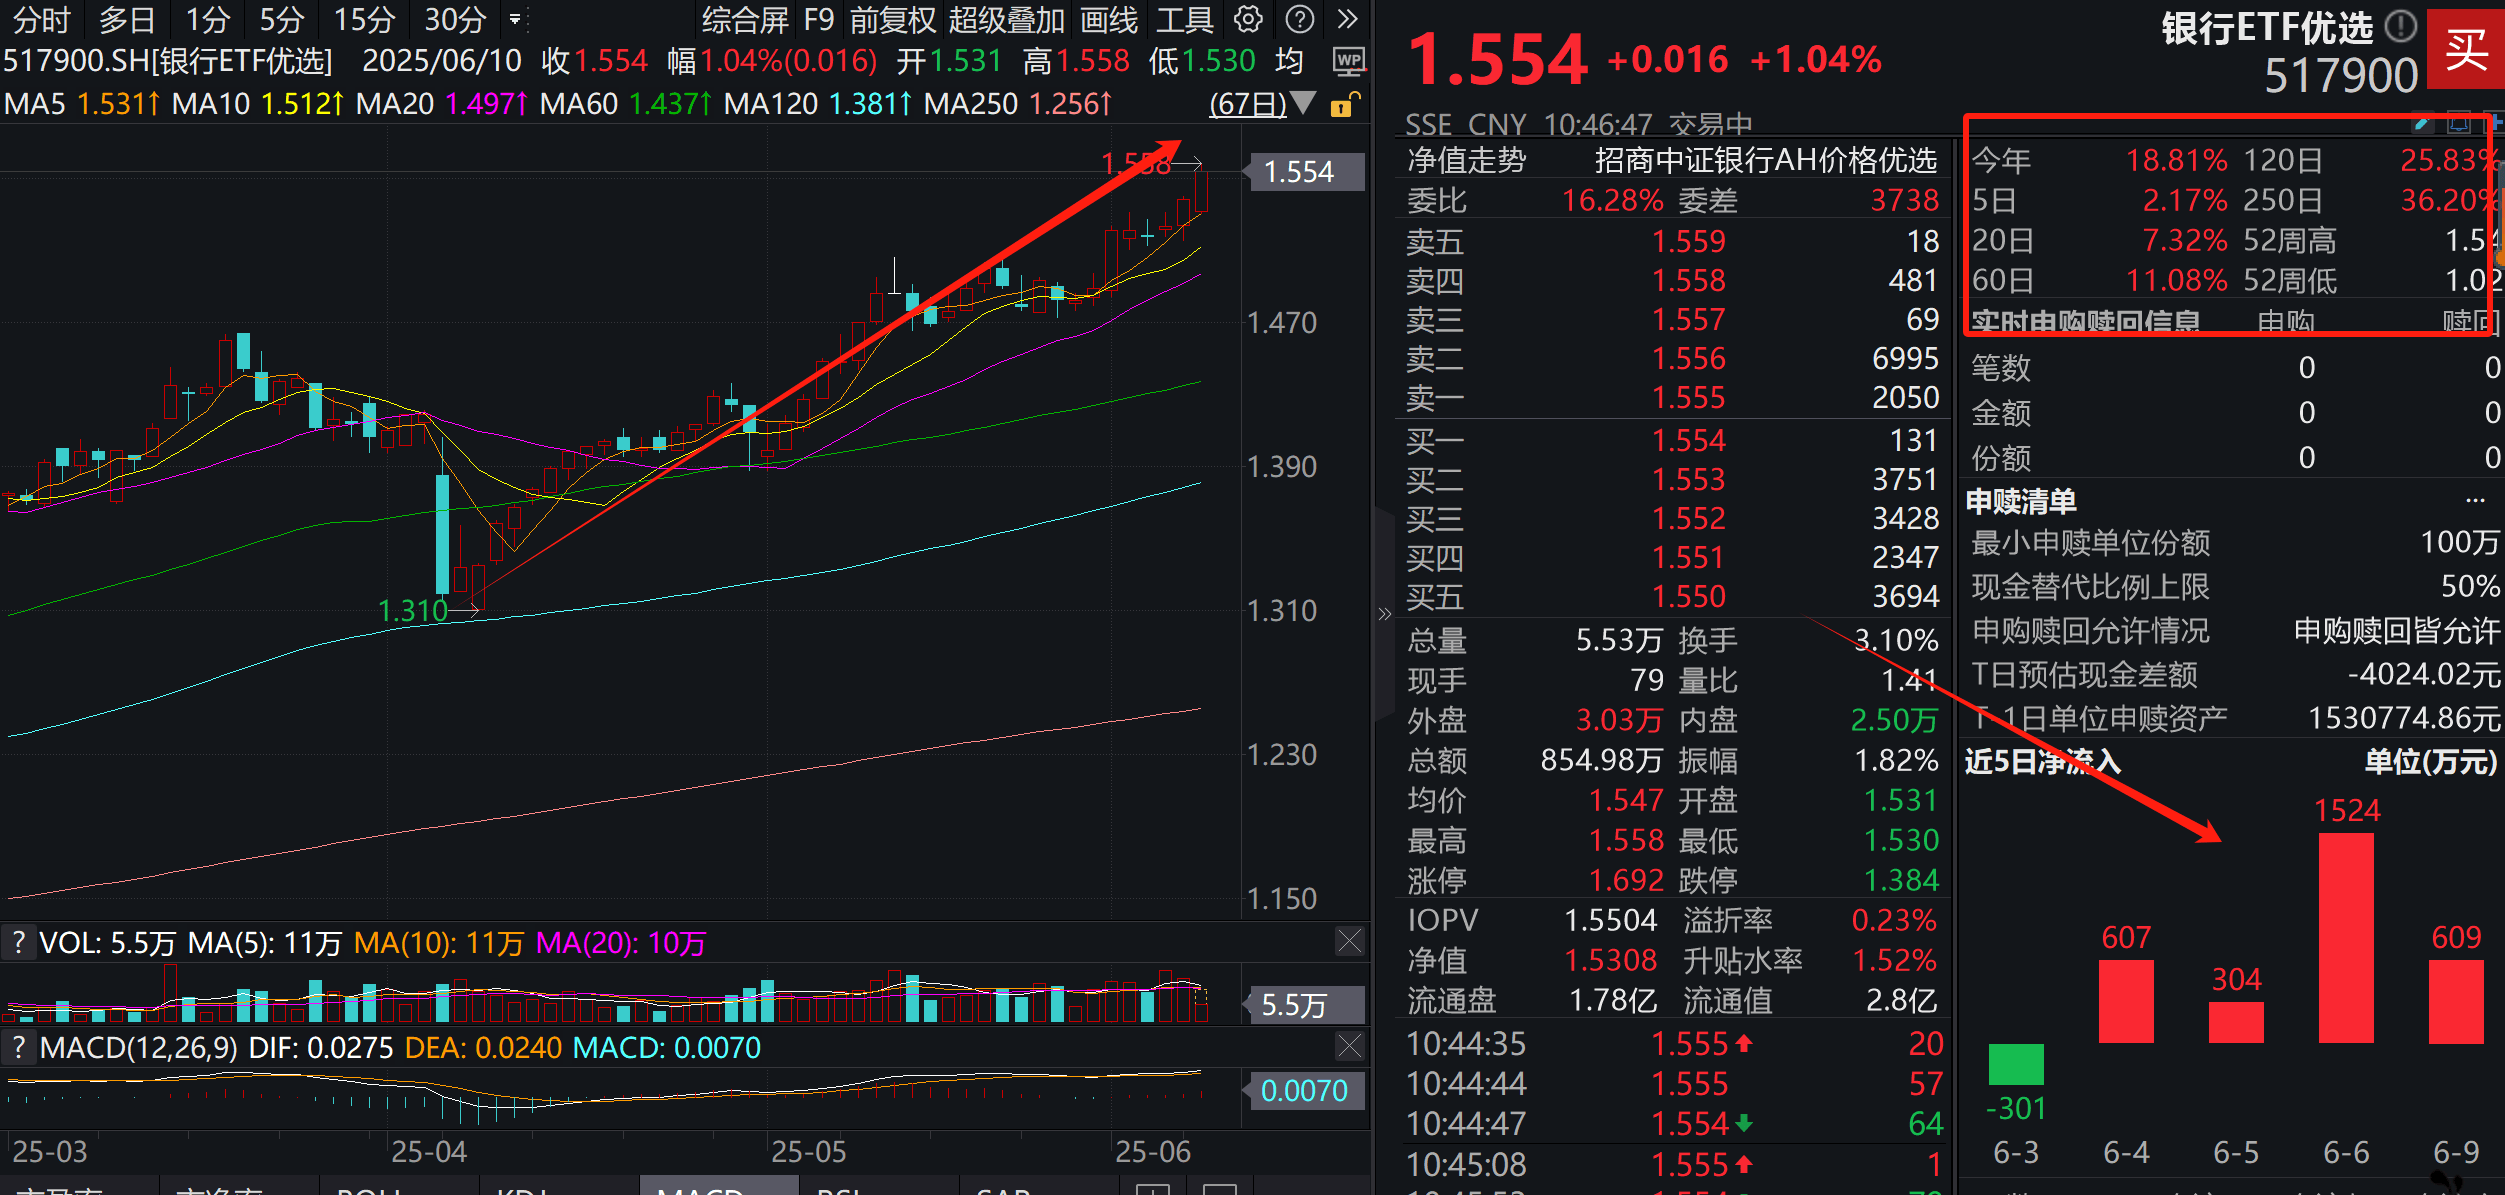Open the 画线 drawing menu
Image resolution: width=2505 pixels, height=1195 pixels.
point(1109,19)
